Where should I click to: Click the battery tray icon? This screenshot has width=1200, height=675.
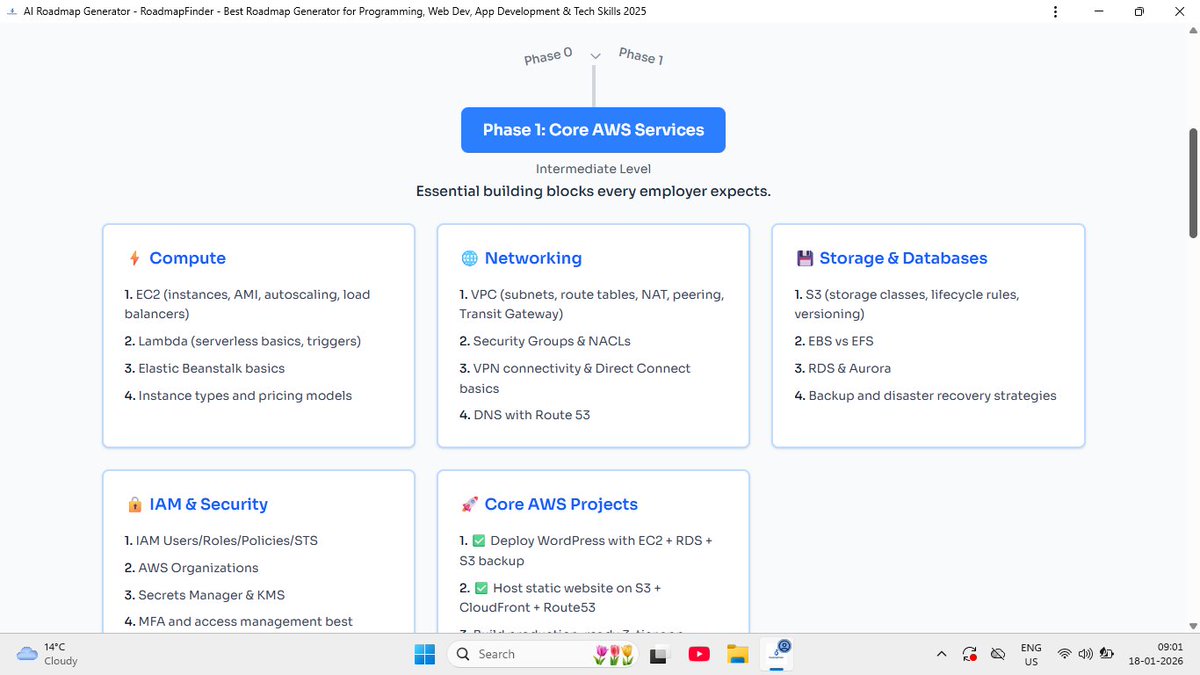coord(1107,654)
